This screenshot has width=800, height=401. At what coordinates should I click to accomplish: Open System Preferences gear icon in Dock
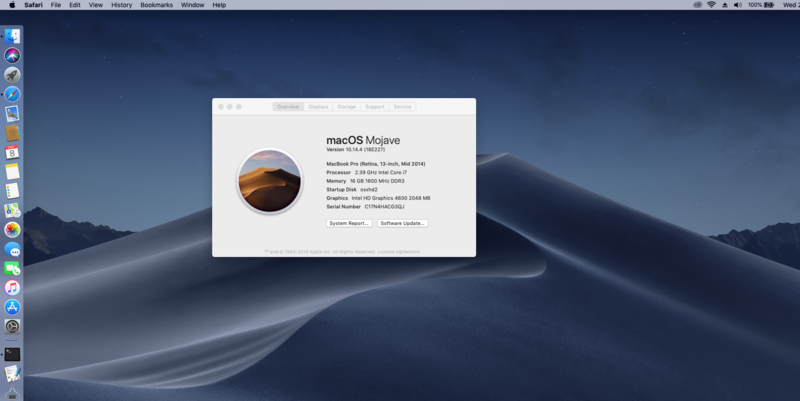coord(12,327)
